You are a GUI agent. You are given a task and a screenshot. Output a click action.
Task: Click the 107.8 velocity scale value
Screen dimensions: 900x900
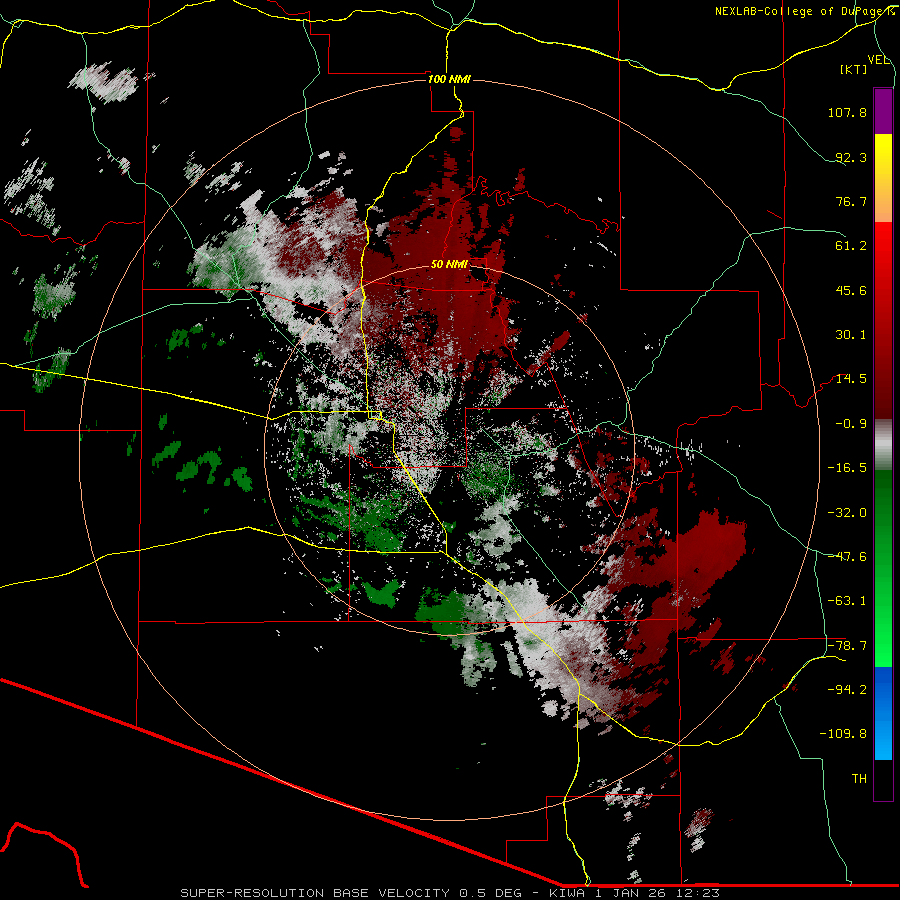point(847,112)
